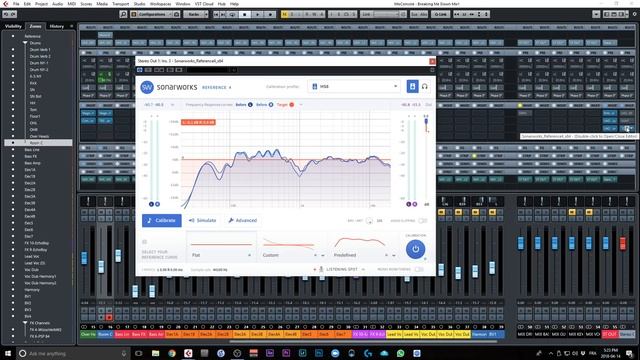Switch to the Visibility tab
The image size is (640, 360).
tap(13, 26)
